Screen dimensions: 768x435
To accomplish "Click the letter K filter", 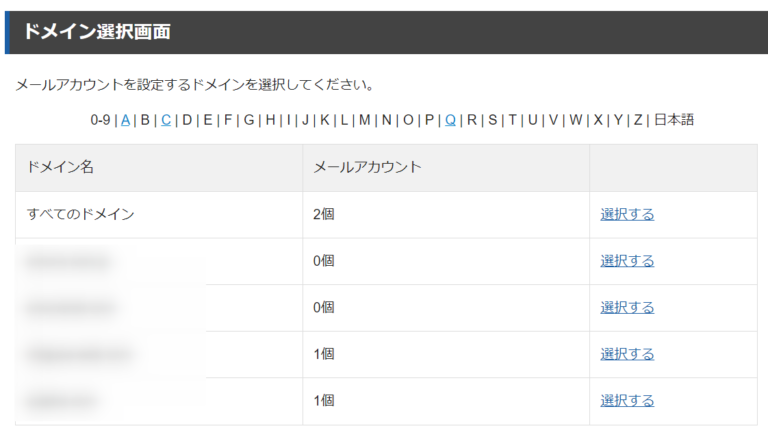I will pyautogui.click(x=325, y=120).
